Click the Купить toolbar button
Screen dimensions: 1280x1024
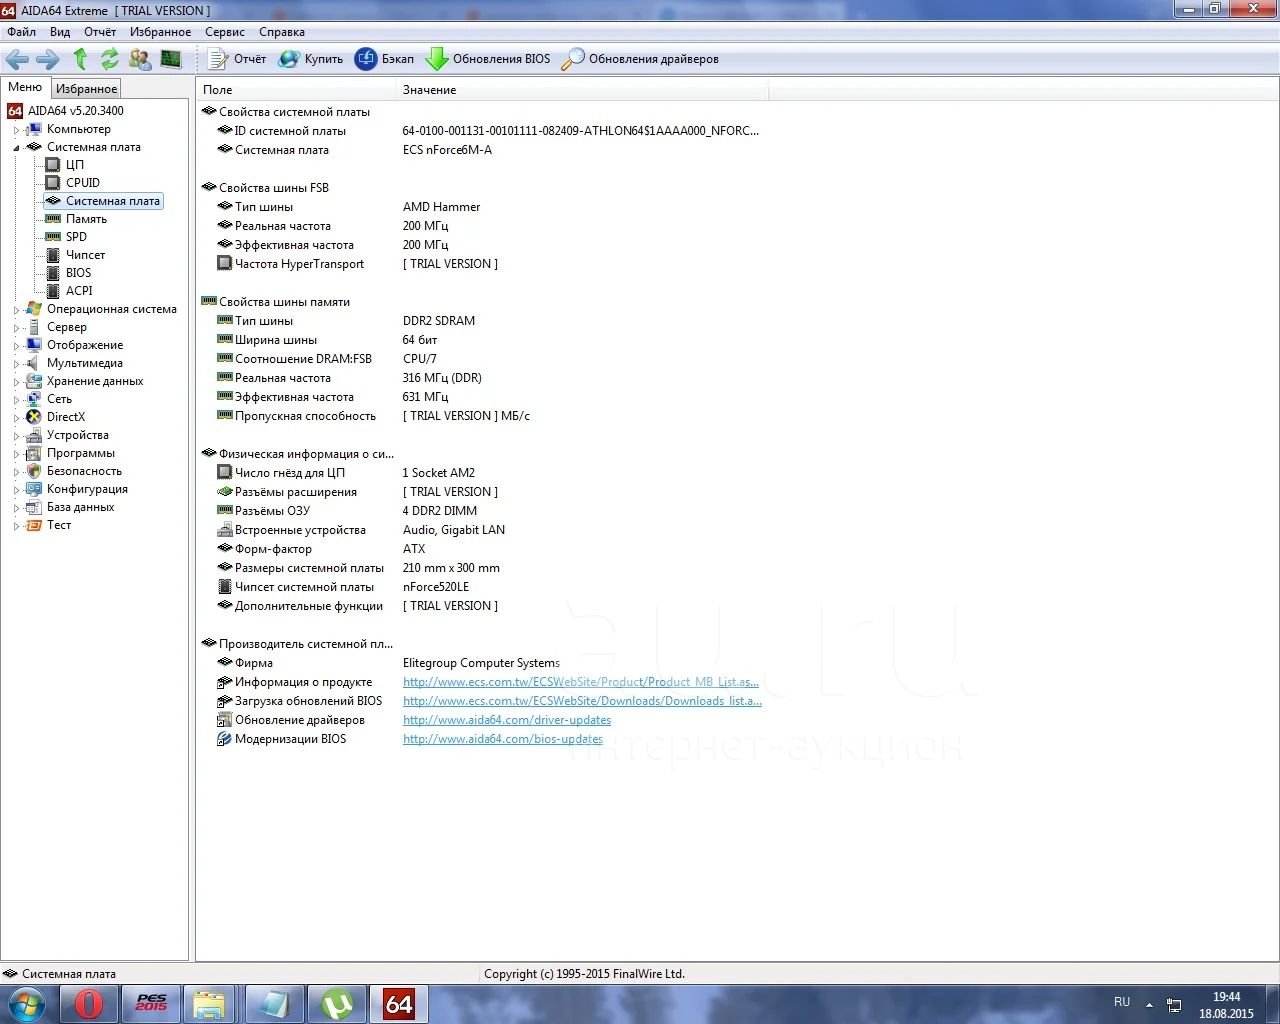pos(311,59)
